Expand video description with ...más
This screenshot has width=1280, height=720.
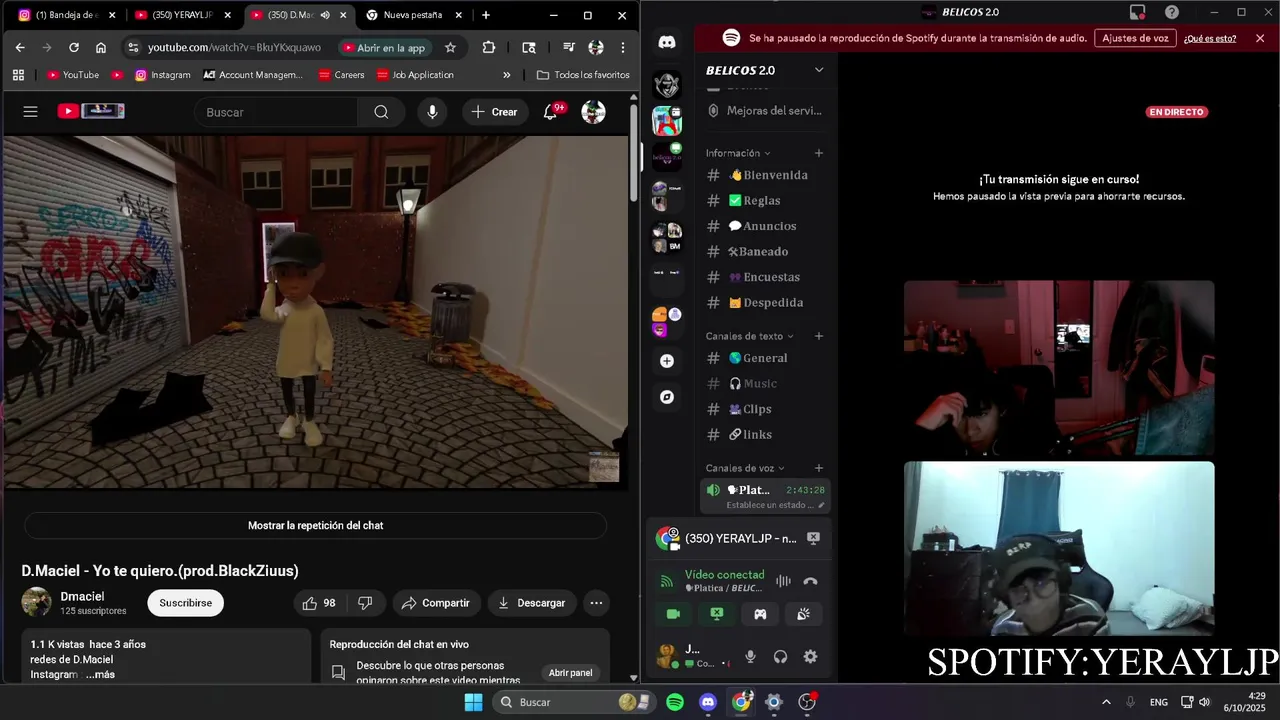(x=100, y=675)
